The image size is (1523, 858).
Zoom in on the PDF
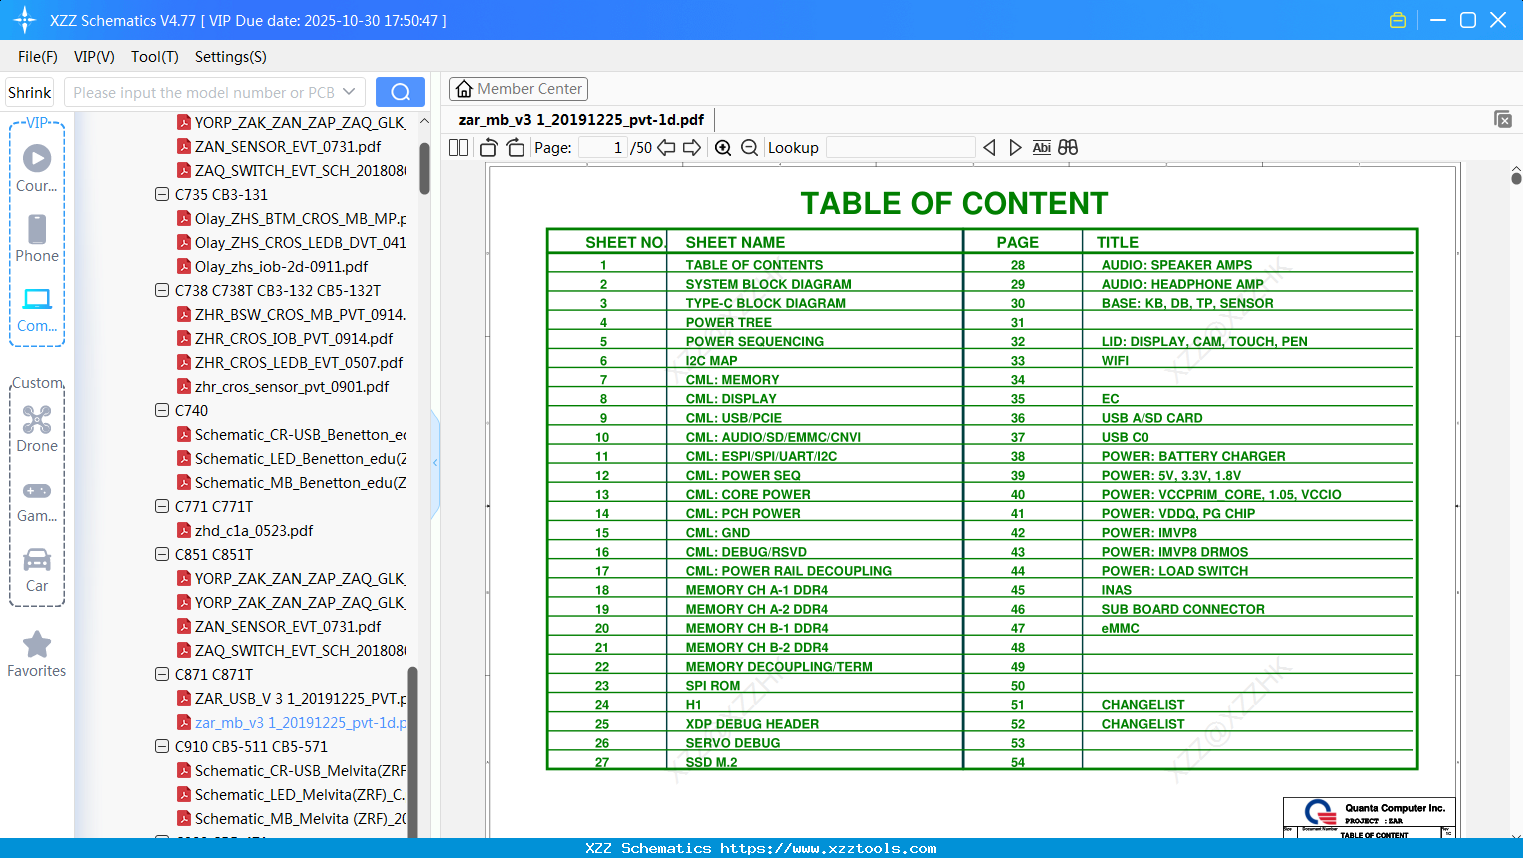tap(723, 148)
